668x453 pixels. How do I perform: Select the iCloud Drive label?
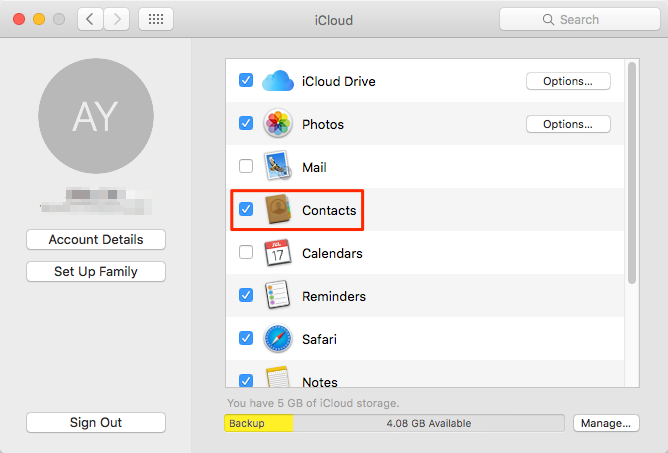pos(339,81)
